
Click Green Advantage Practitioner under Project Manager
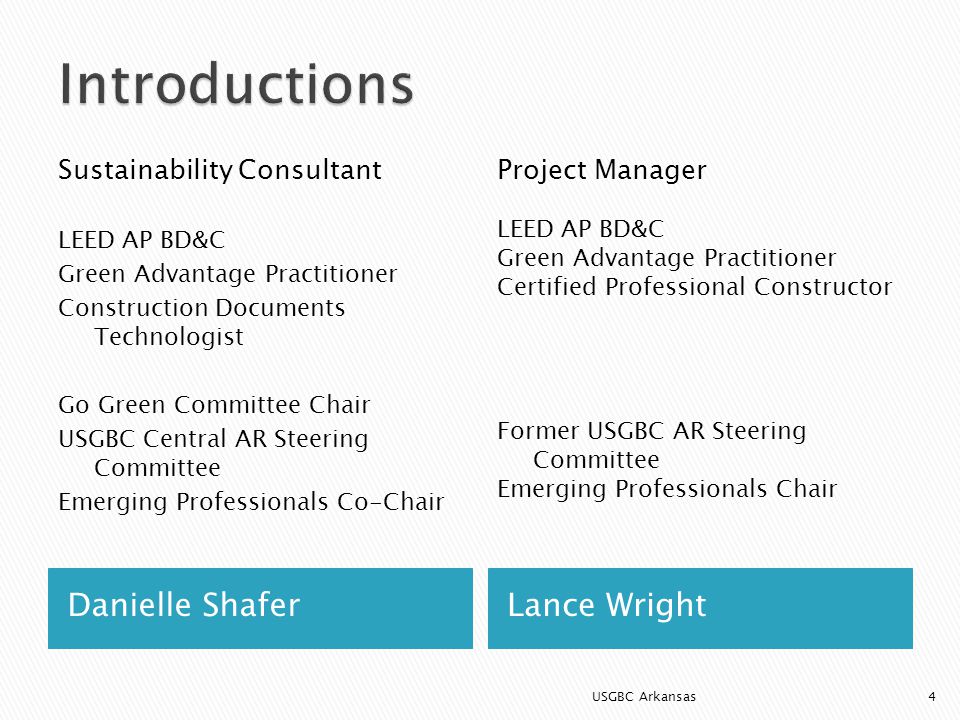click(667, 258)
